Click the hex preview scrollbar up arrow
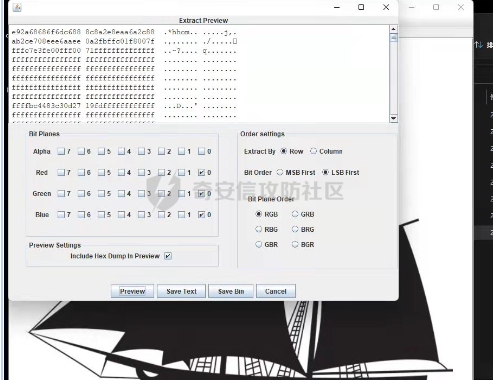 [x=393, y=29]
